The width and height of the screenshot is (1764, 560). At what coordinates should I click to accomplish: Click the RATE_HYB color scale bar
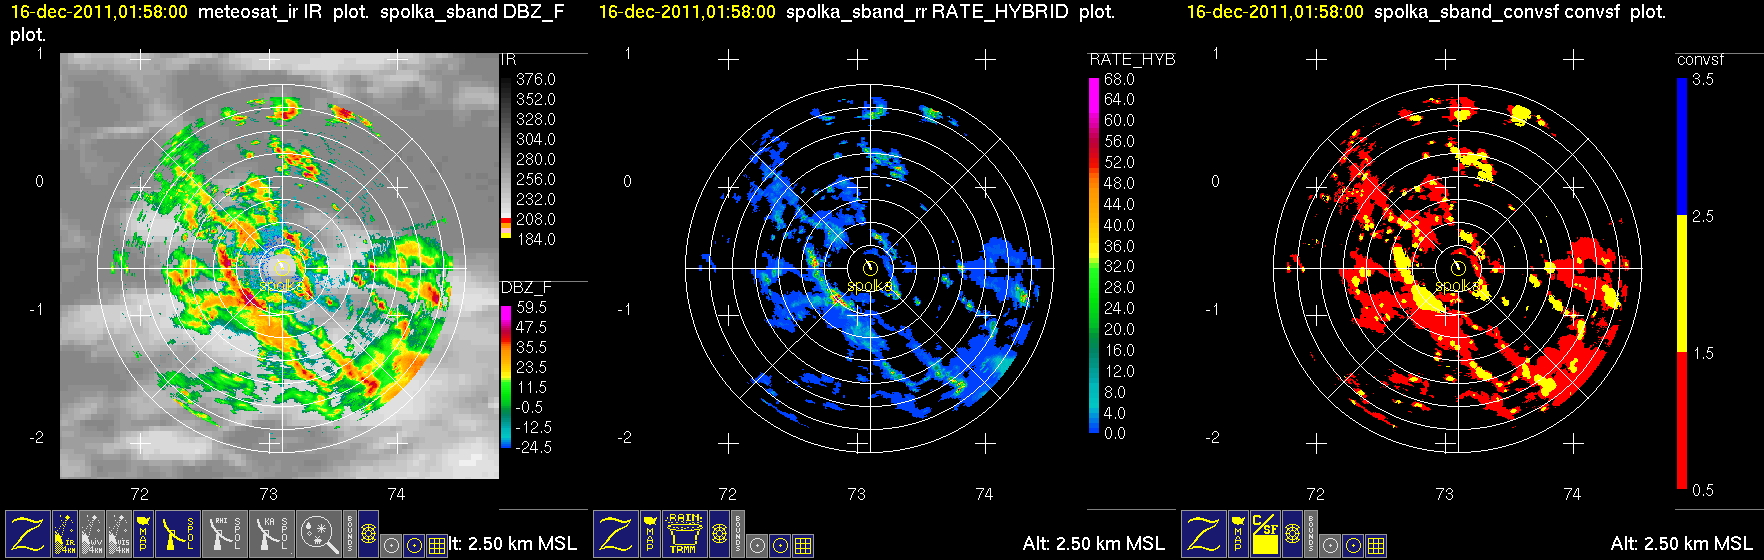(x=1094, y=255)
